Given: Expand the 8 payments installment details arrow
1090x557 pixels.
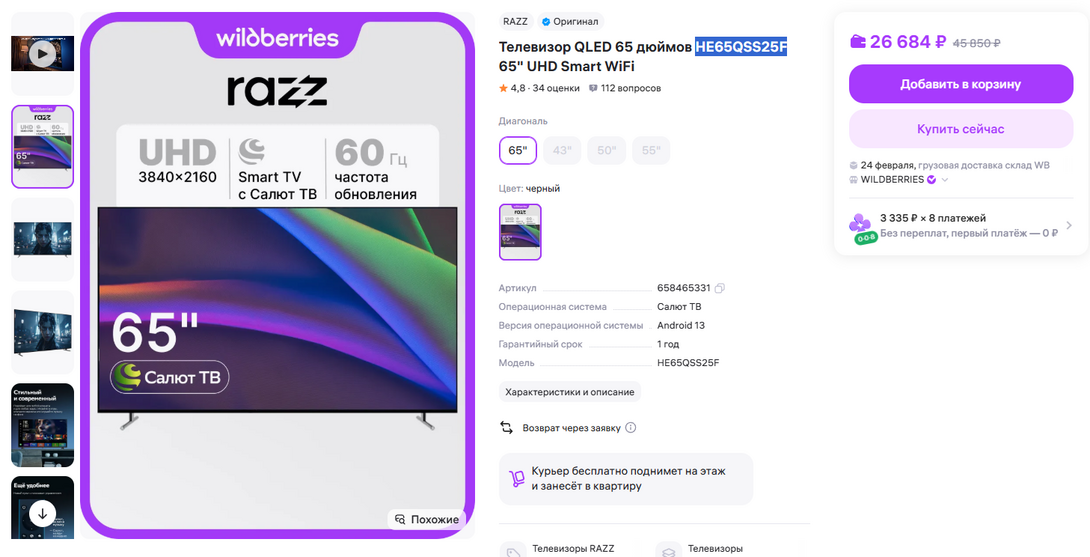Looking at the screenshot, I should click(1068, 225).
